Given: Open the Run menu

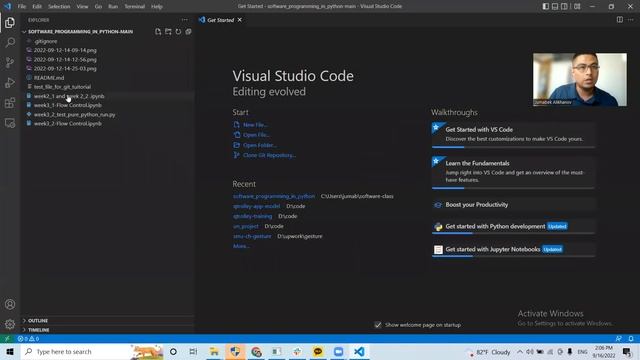Looking at the screenshot, I should click(x=113, y=7).
